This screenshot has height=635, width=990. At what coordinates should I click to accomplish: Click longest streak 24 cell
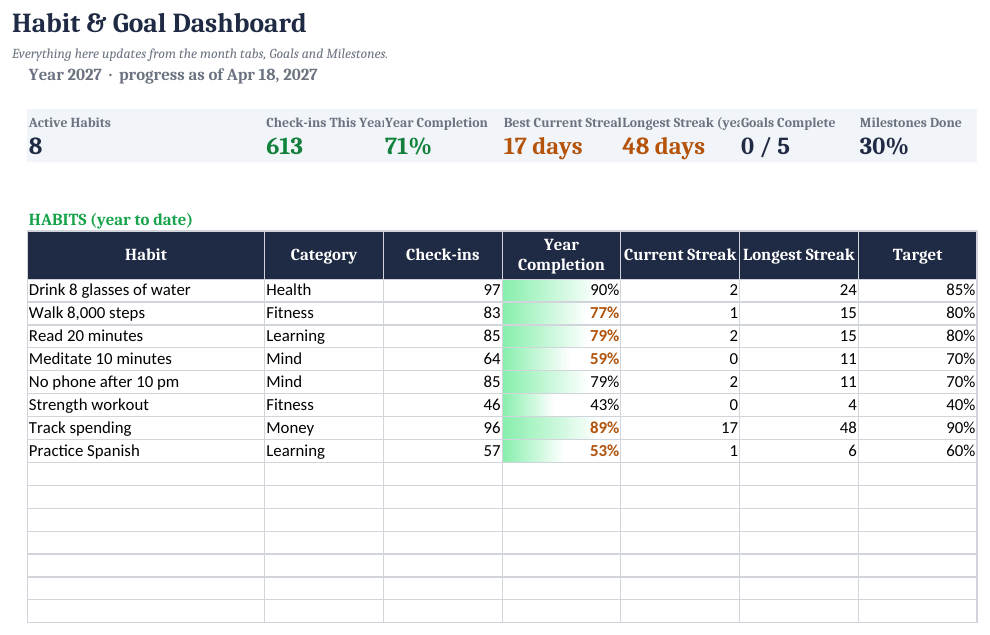click(799, 290)
